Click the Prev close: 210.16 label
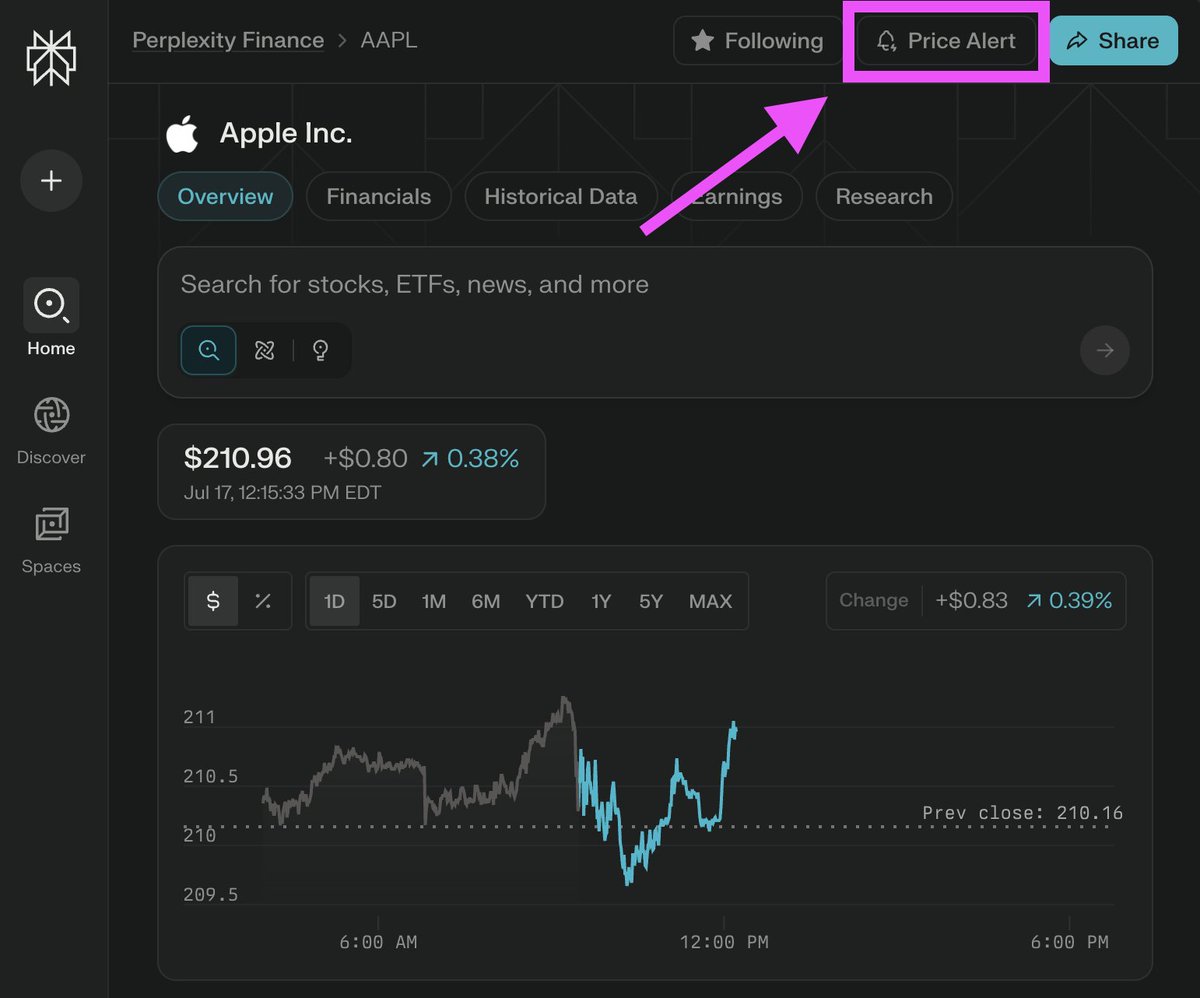 click(x=1022, y=813)
